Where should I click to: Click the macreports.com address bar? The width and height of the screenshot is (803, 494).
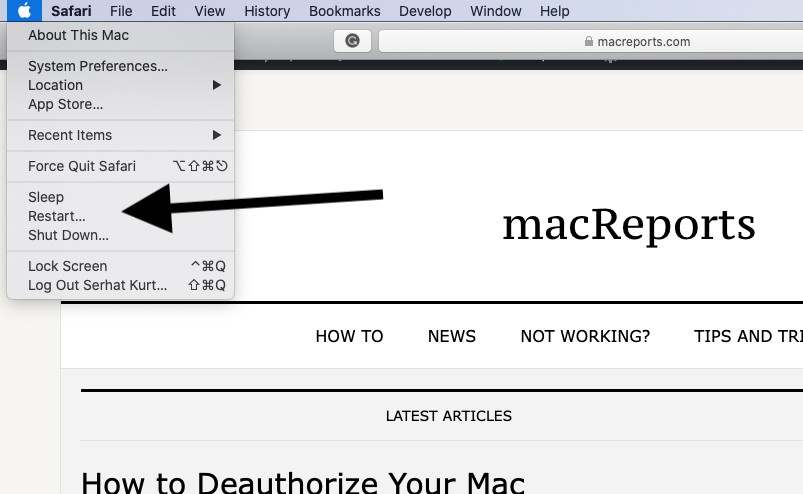click(x=590, y=41)
